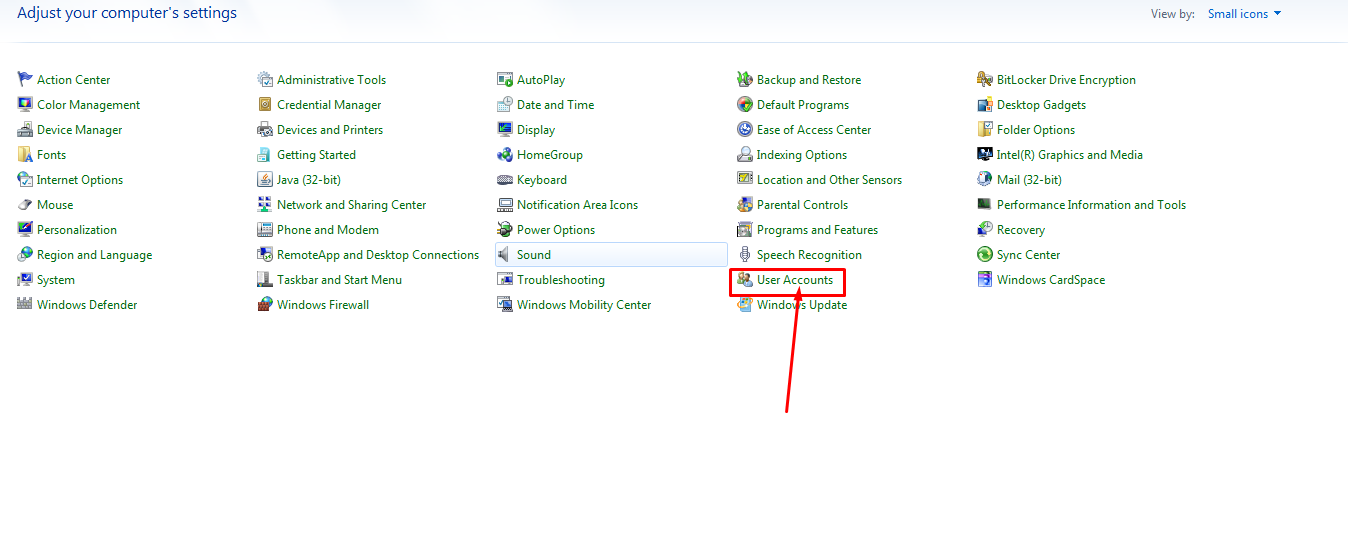Click the Mouse icon
The width and height of the screenshot is (1348, 547).
coord(25,205)
